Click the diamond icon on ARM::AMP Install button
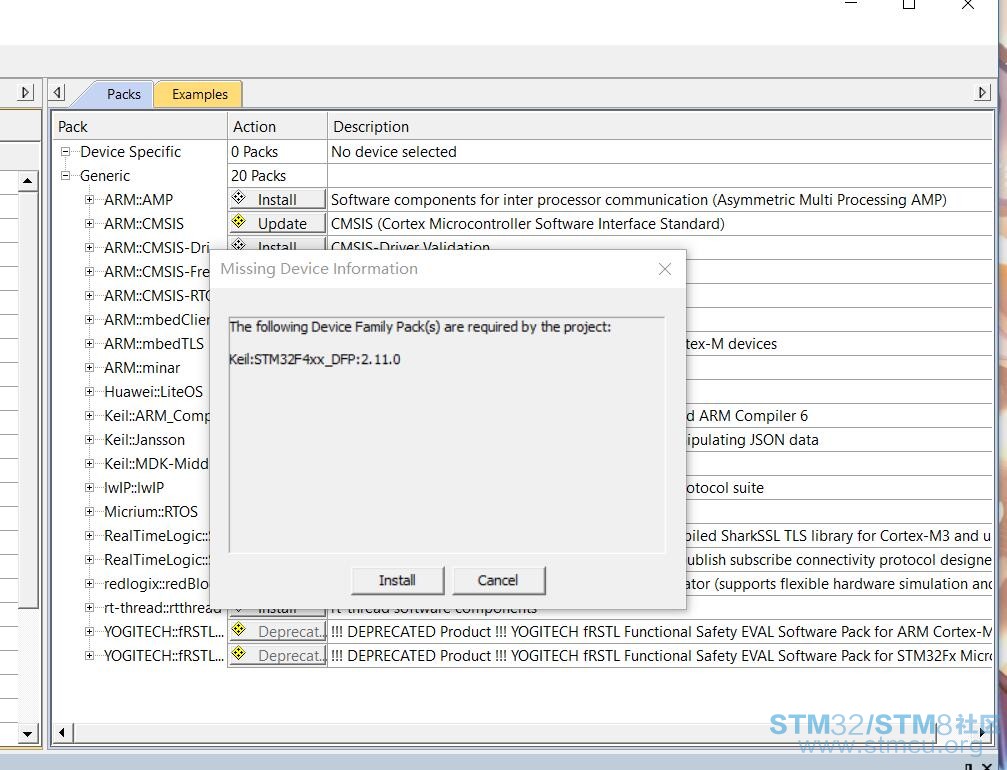This screenshot has height=770, width=1007. coord(239,198)
